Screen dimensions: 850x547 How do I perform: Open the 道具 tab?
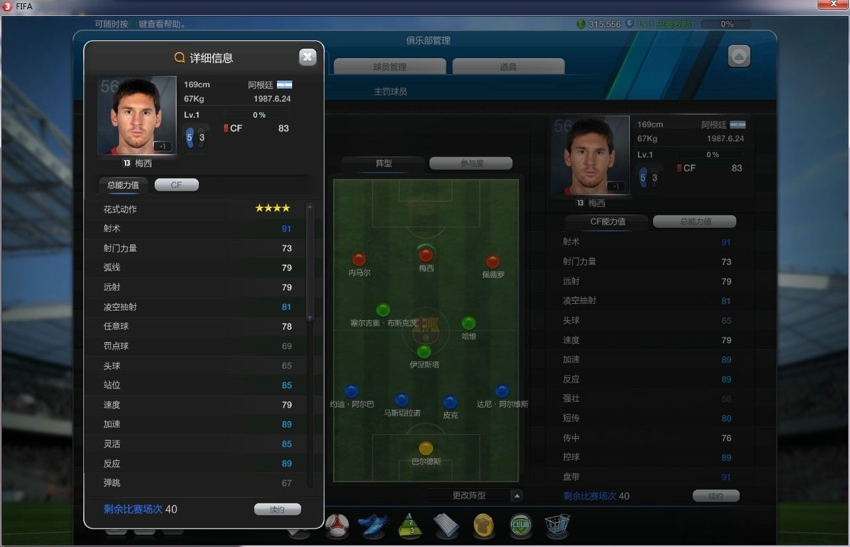[508, 67]
